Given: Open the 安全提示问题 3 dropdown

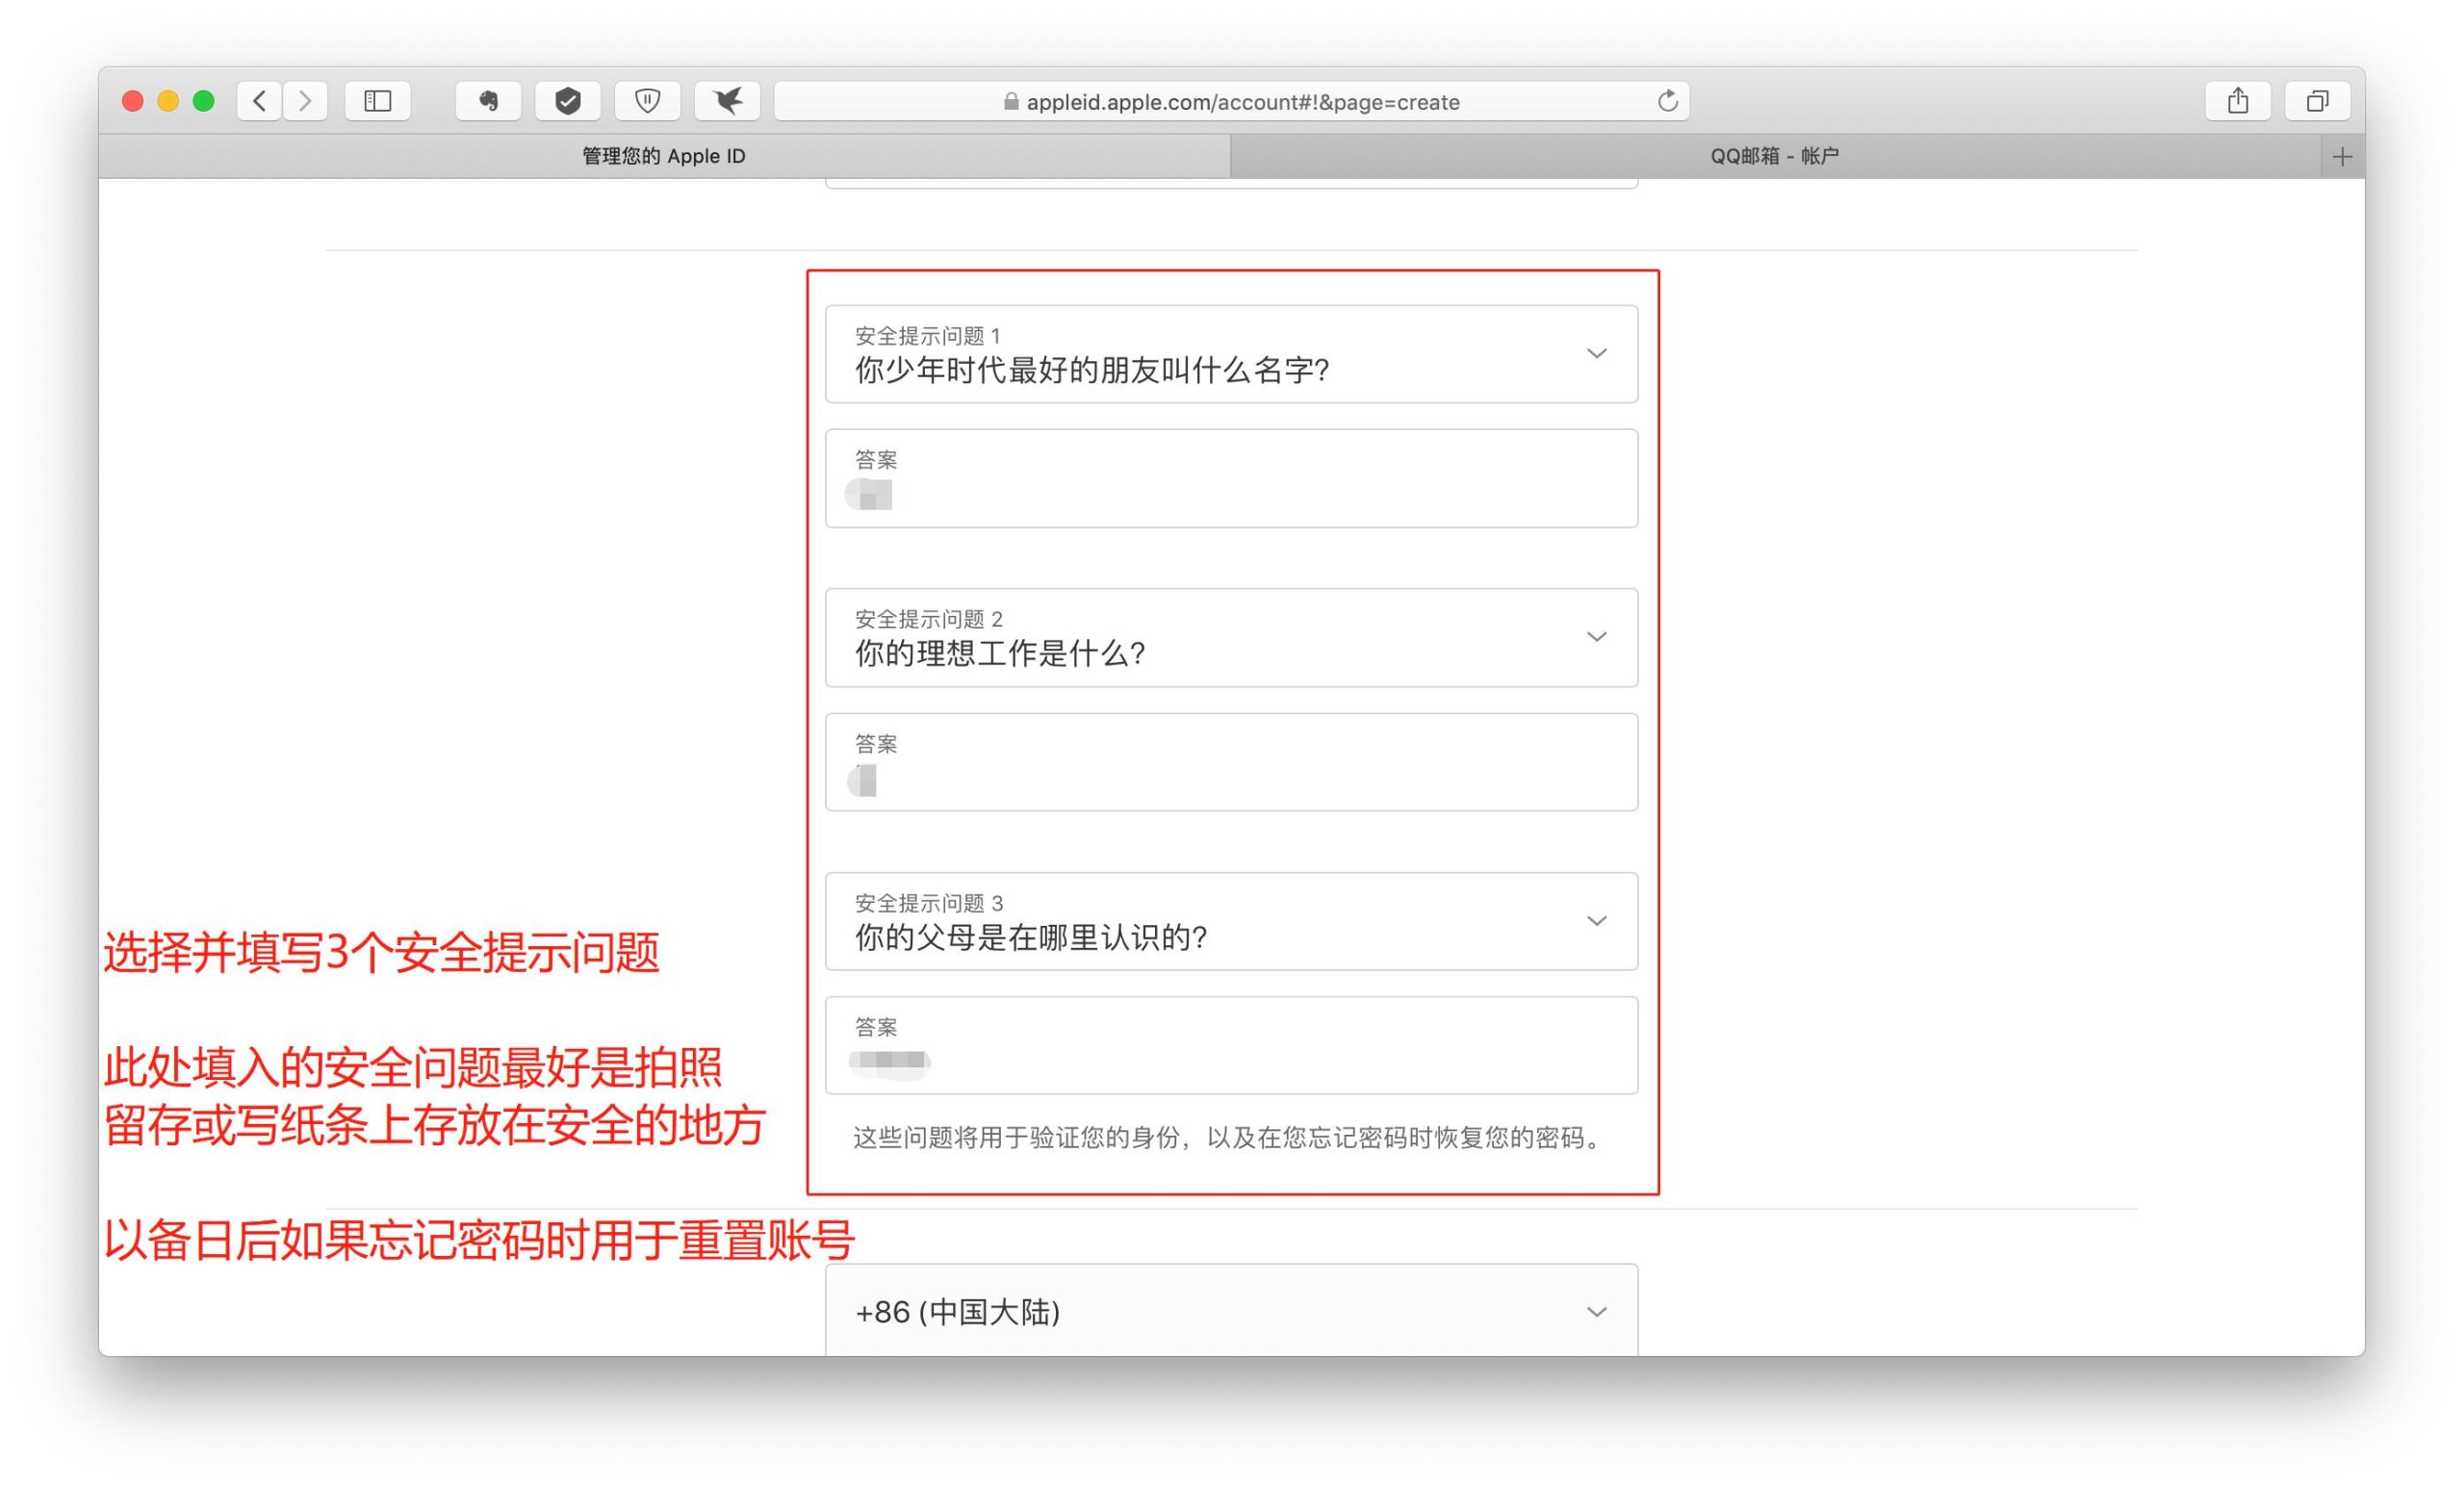Looking at the screenshot, I should point(1231,921).
